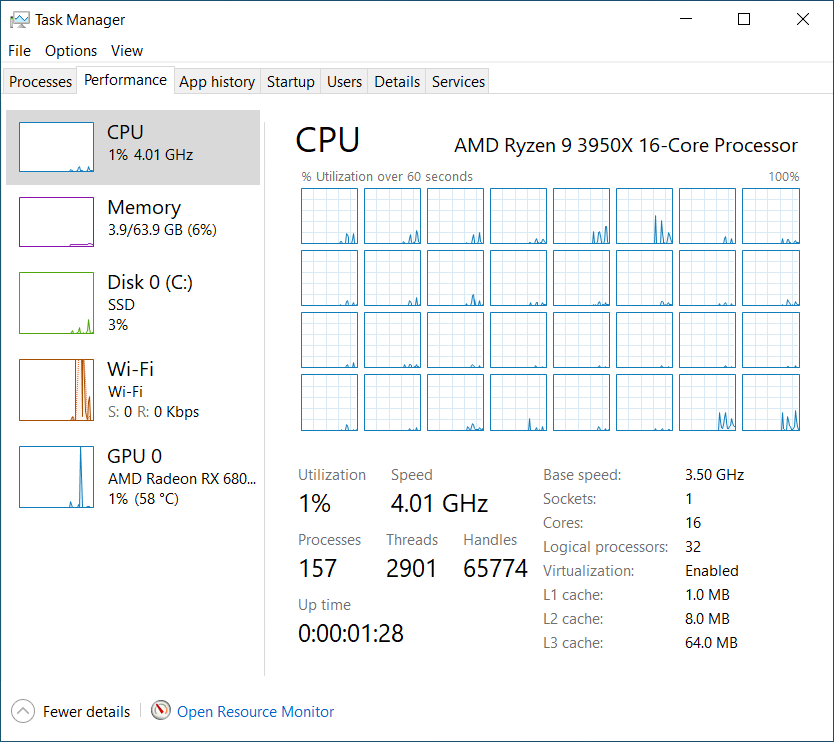Select the GPU 0 AMD Radeon entry
Viewport: 834px width, 742px height.
pos(133,477)
